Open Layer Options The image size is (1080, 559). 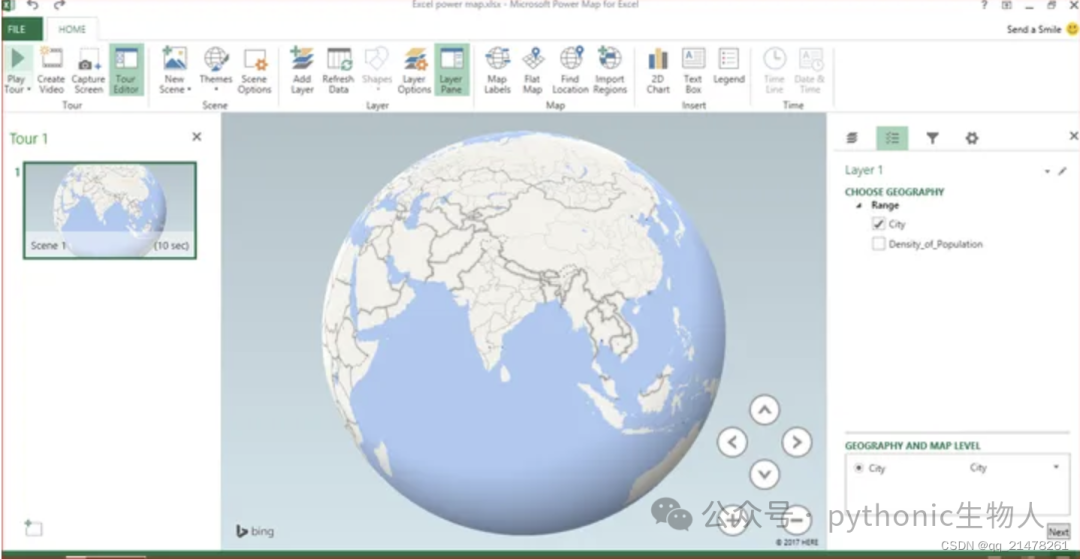point(415,70)
